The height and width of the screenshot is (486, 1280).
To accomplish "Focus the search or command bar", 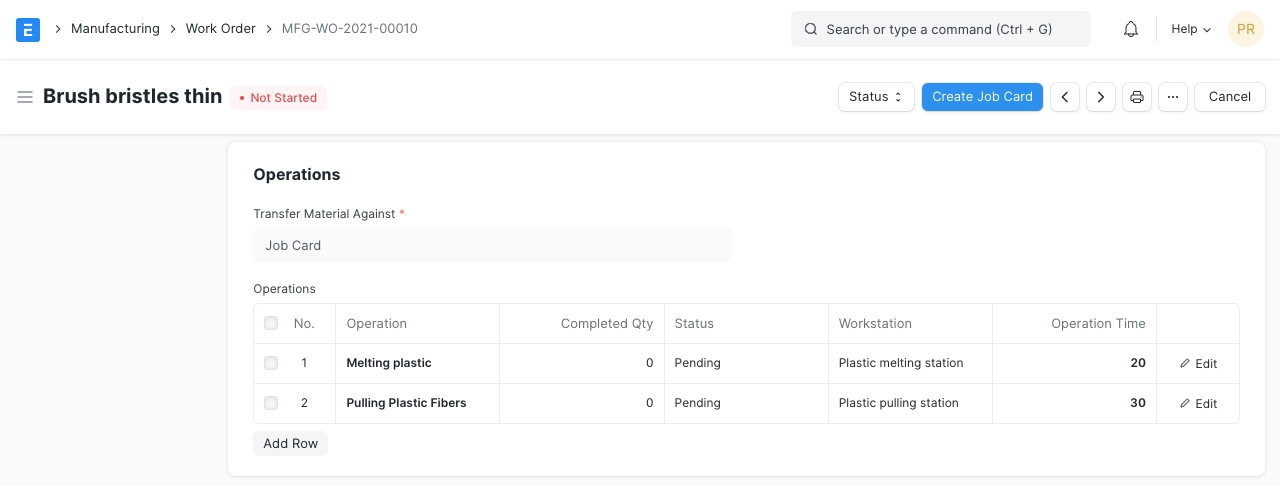I will pyautogui.click(x=940, y=29).
